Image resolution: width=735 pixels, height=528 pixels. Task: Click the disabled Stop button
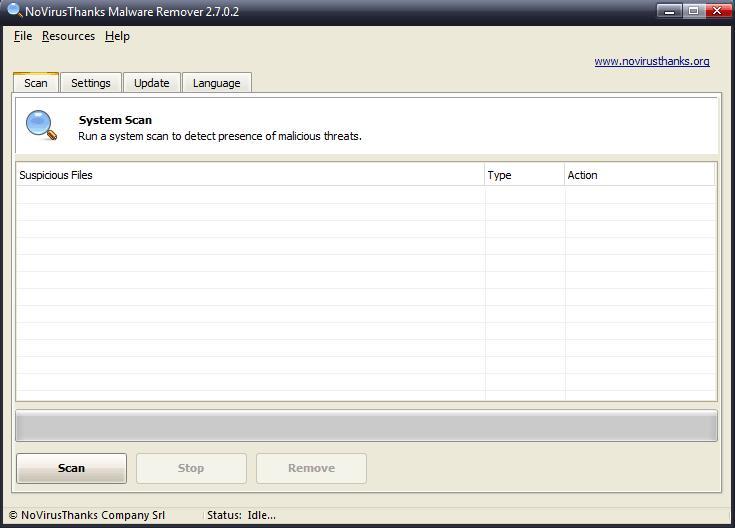click(x=191, y=468)
